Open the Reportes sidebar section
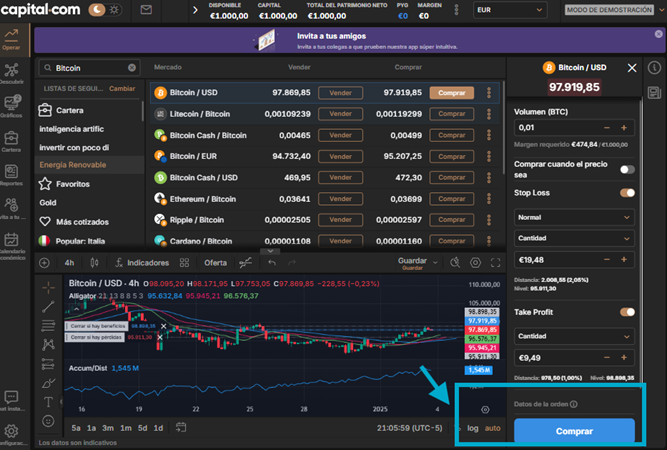 click(x=11, y=175)
